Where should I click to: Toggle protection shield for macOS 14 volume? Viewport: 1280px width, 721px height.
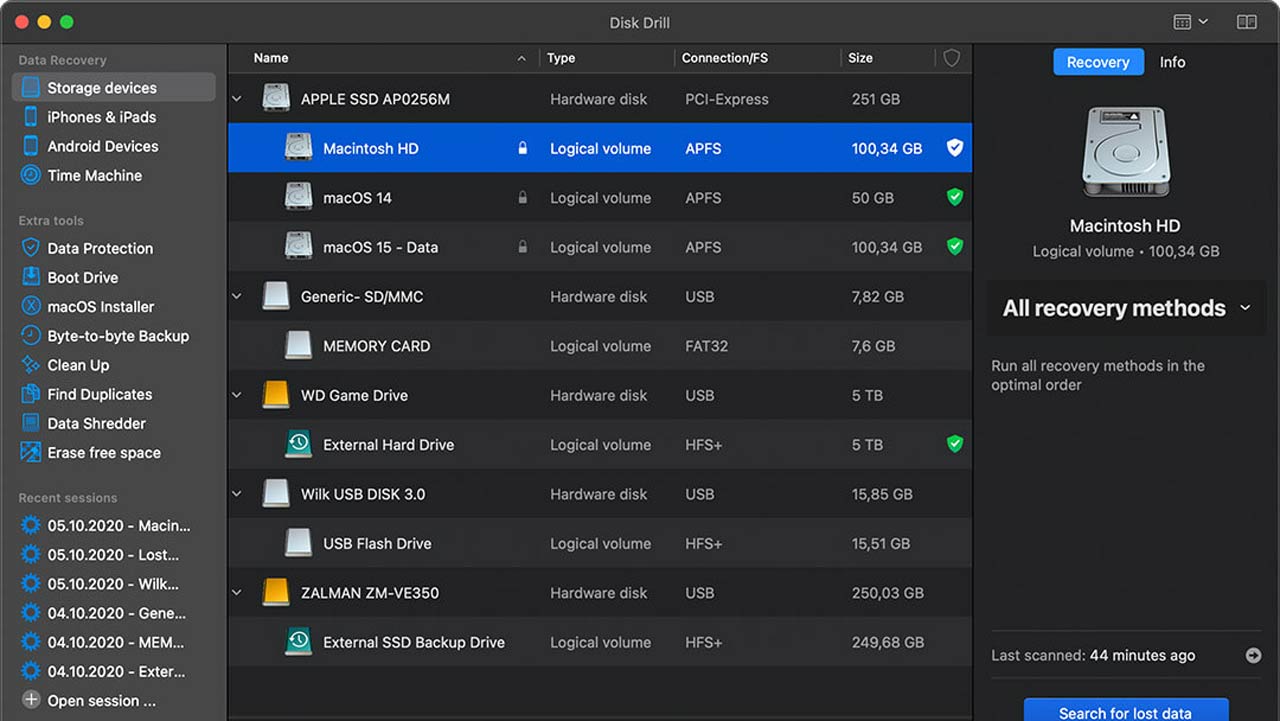954,198
